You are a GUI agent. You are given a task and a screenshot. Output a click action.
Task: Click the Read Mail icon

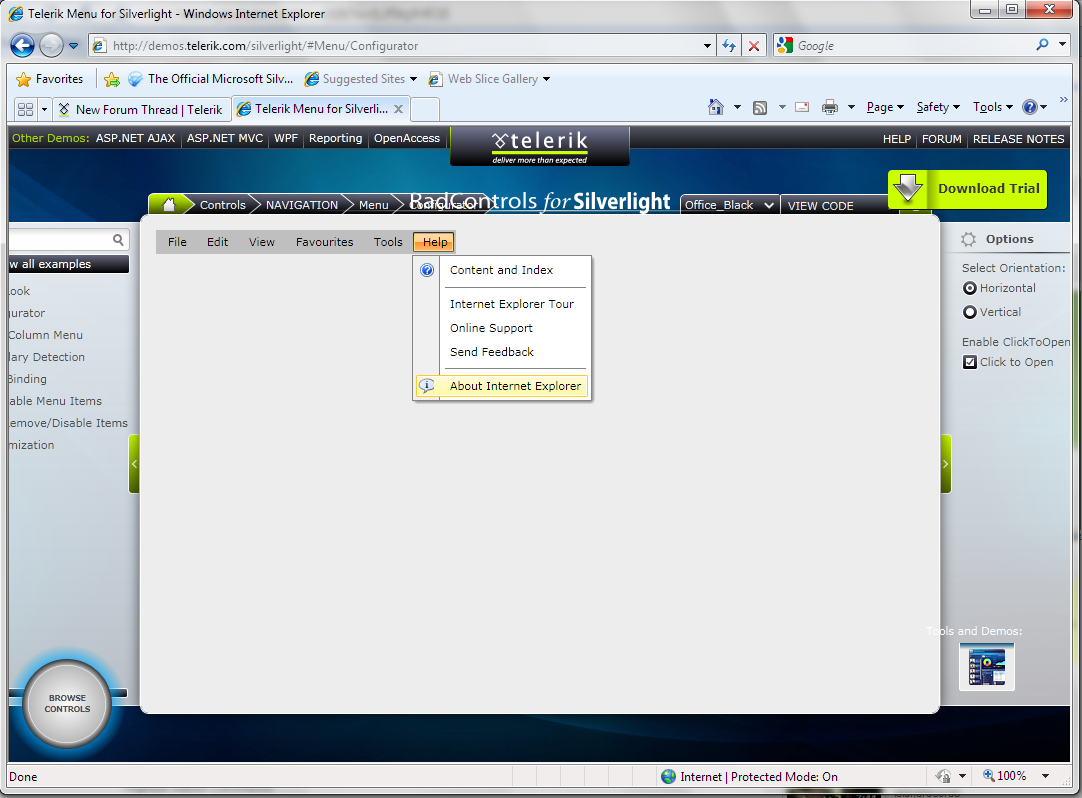(x=802, y=107)
